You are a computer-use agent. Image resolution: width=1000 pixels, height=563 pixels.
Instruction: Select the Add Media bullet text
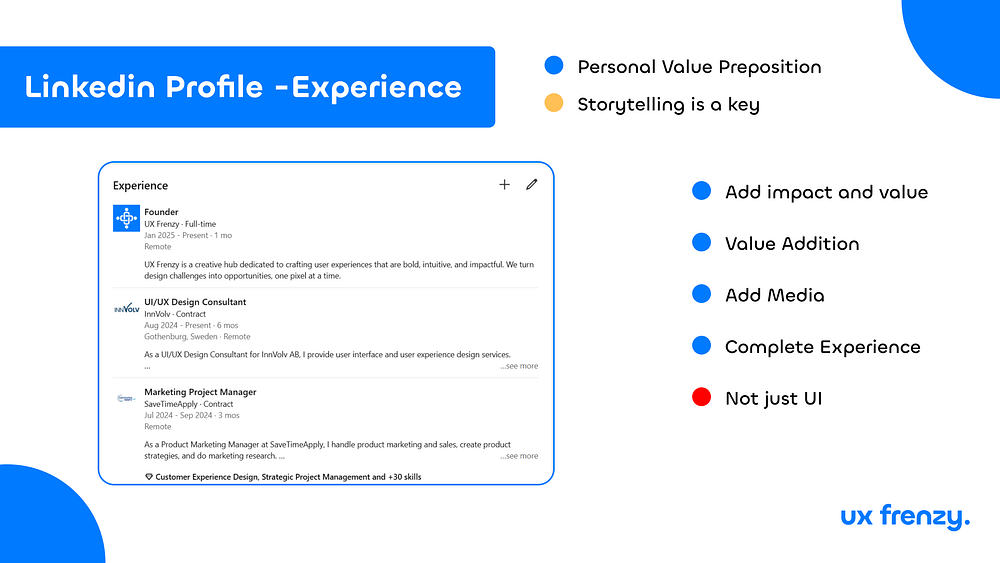[775, 295]
